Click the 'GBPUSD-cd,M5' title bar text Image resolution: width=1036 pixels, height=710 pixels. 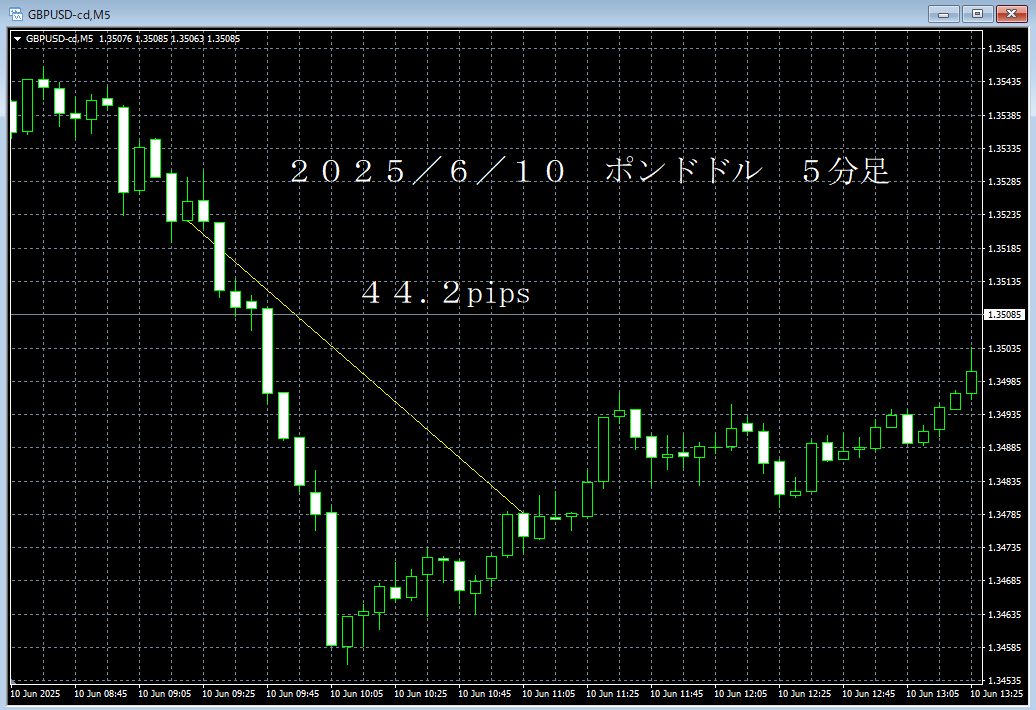(x=69, y=15)
